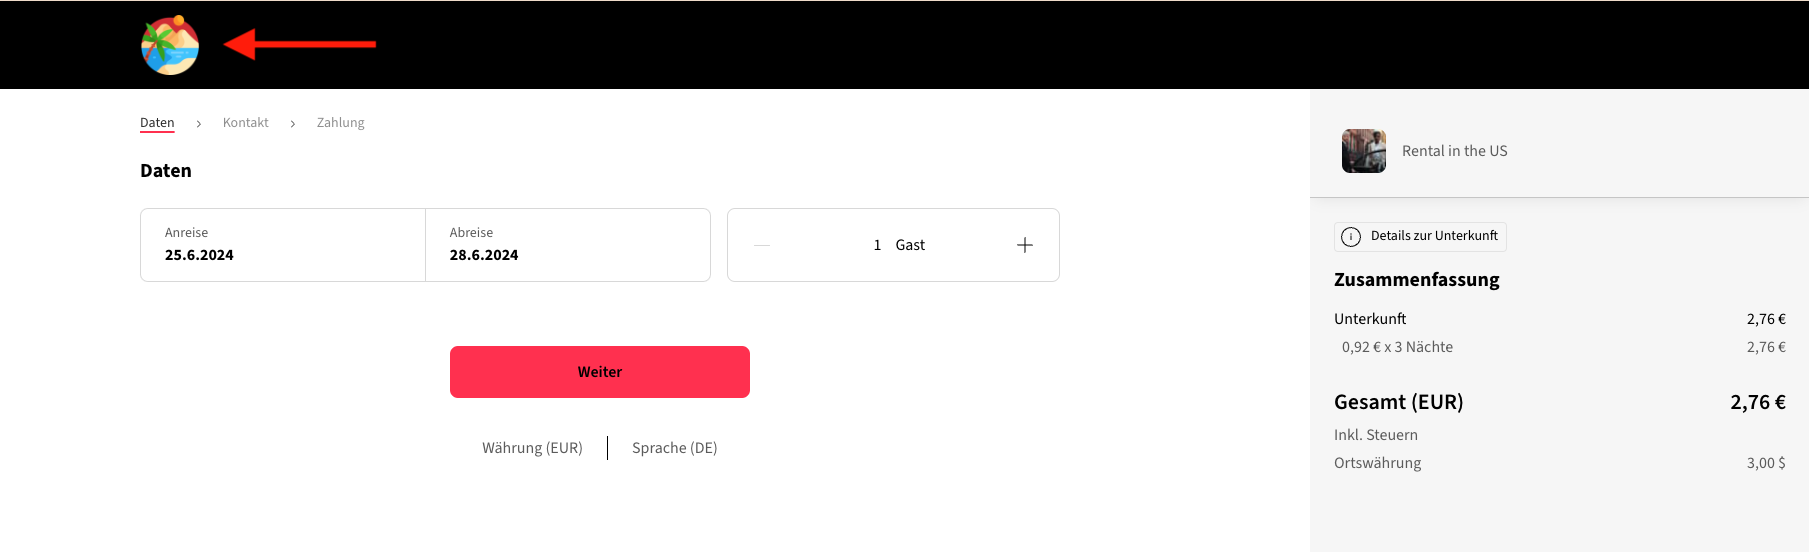The height and width of the screenshot is (552, 1809).
Task: Click the beach palm tree logo
Action: [170, 45]
